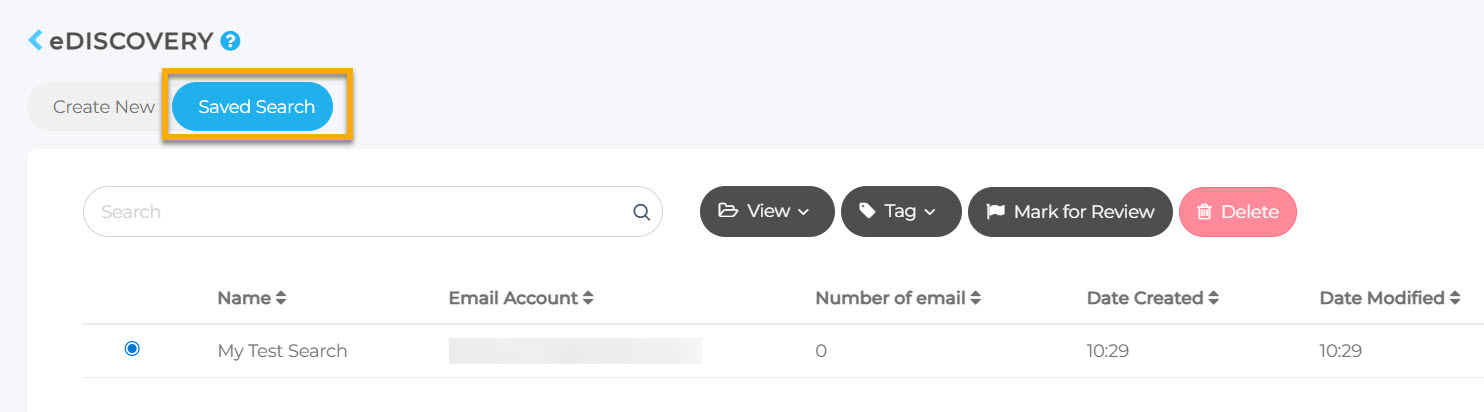Image resolution: width=1484 pixels, height=412 pixels.
Task: Click the back arrow beside eDISCOVERY
Action: pyautogui.click(x=36, y=41)
